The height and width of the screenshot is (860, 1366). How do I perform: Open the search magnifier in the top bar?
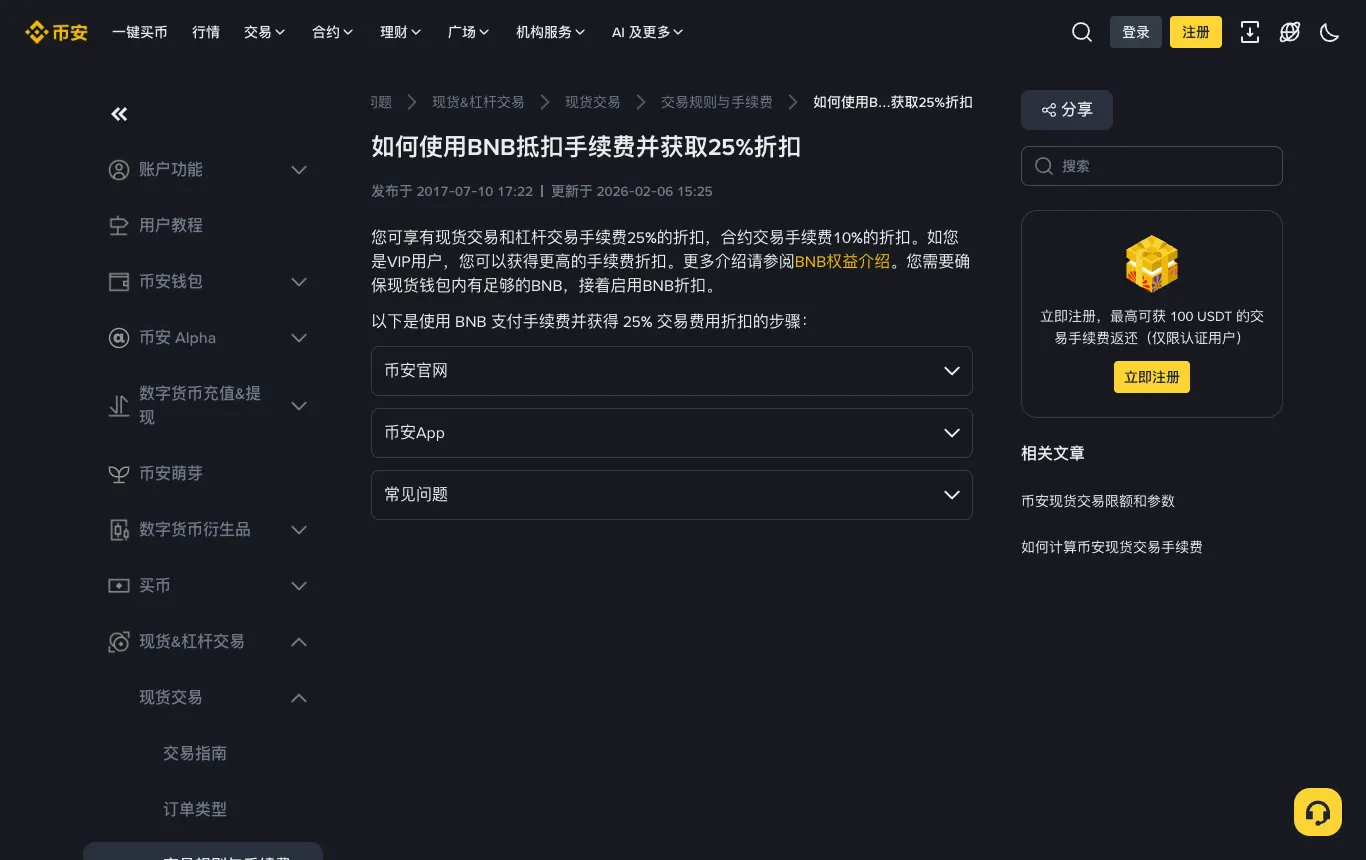tap(1082, 32)
